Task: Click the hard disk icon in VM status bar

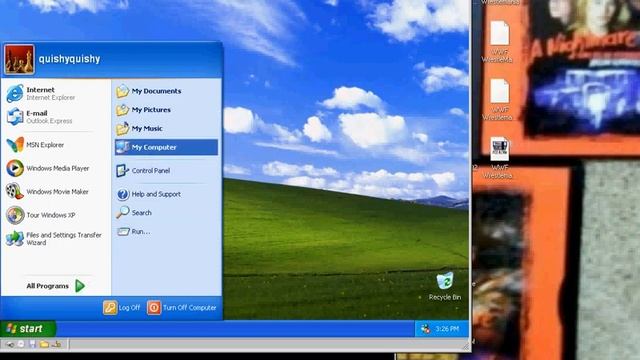Action: (x=9, y=344)
